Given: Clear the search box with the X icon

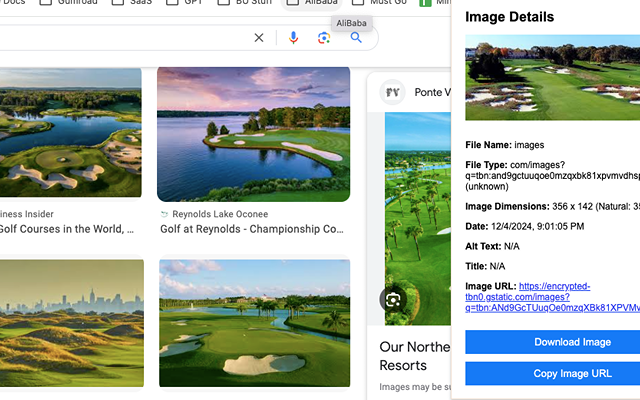Looking at the screenshot, I should (x=259, y=38).
